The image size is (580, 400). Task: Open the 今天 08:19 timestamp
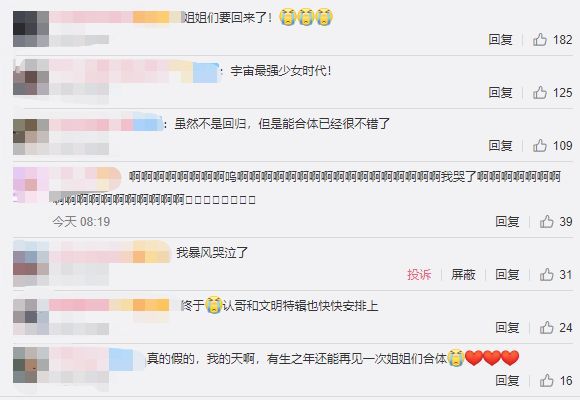(x=81, y=222)
